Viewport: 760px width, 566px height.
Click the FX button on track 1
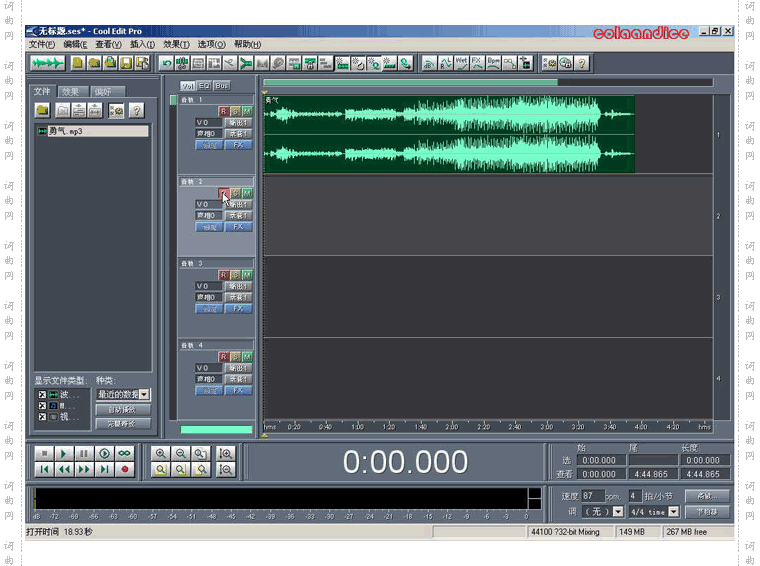click(238, 145)
